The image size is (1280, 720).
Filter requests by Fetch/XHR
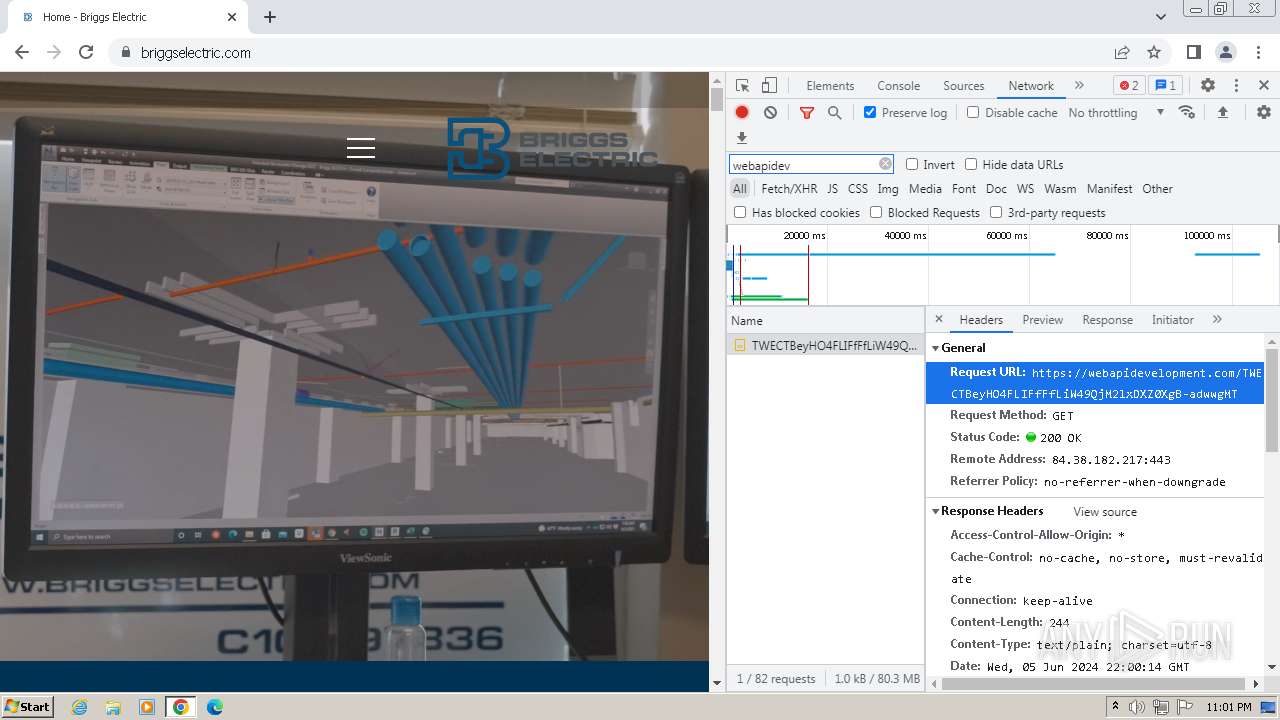[789, 189]
